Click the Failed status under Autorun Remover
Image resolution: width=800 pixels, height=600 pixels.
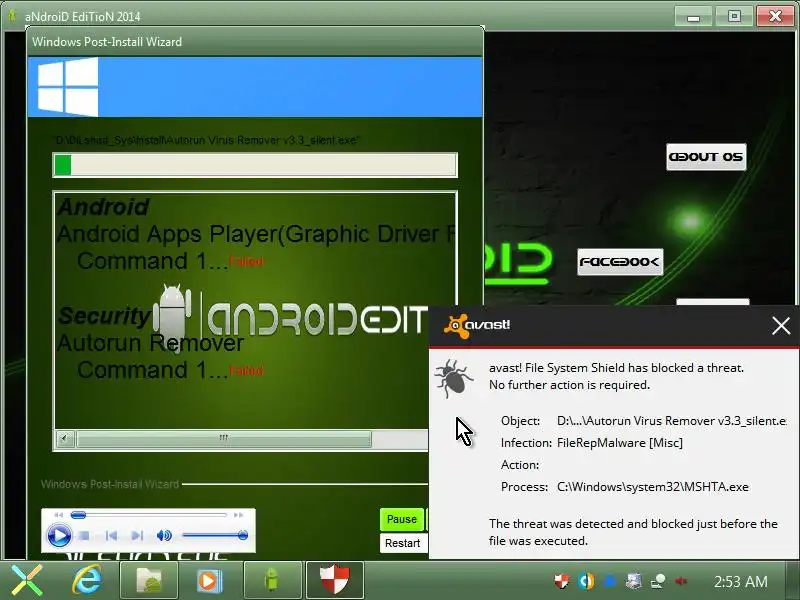tap(246, 371)
